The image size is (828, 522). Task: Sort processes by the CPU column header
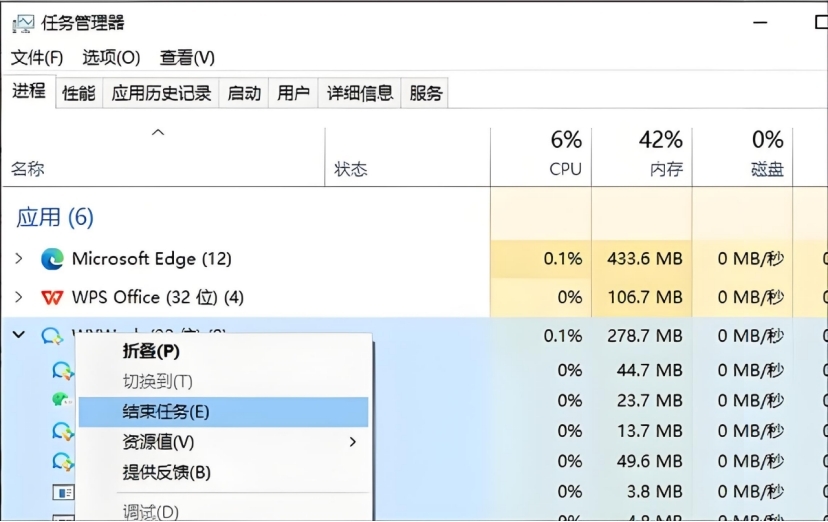[541, 156]
